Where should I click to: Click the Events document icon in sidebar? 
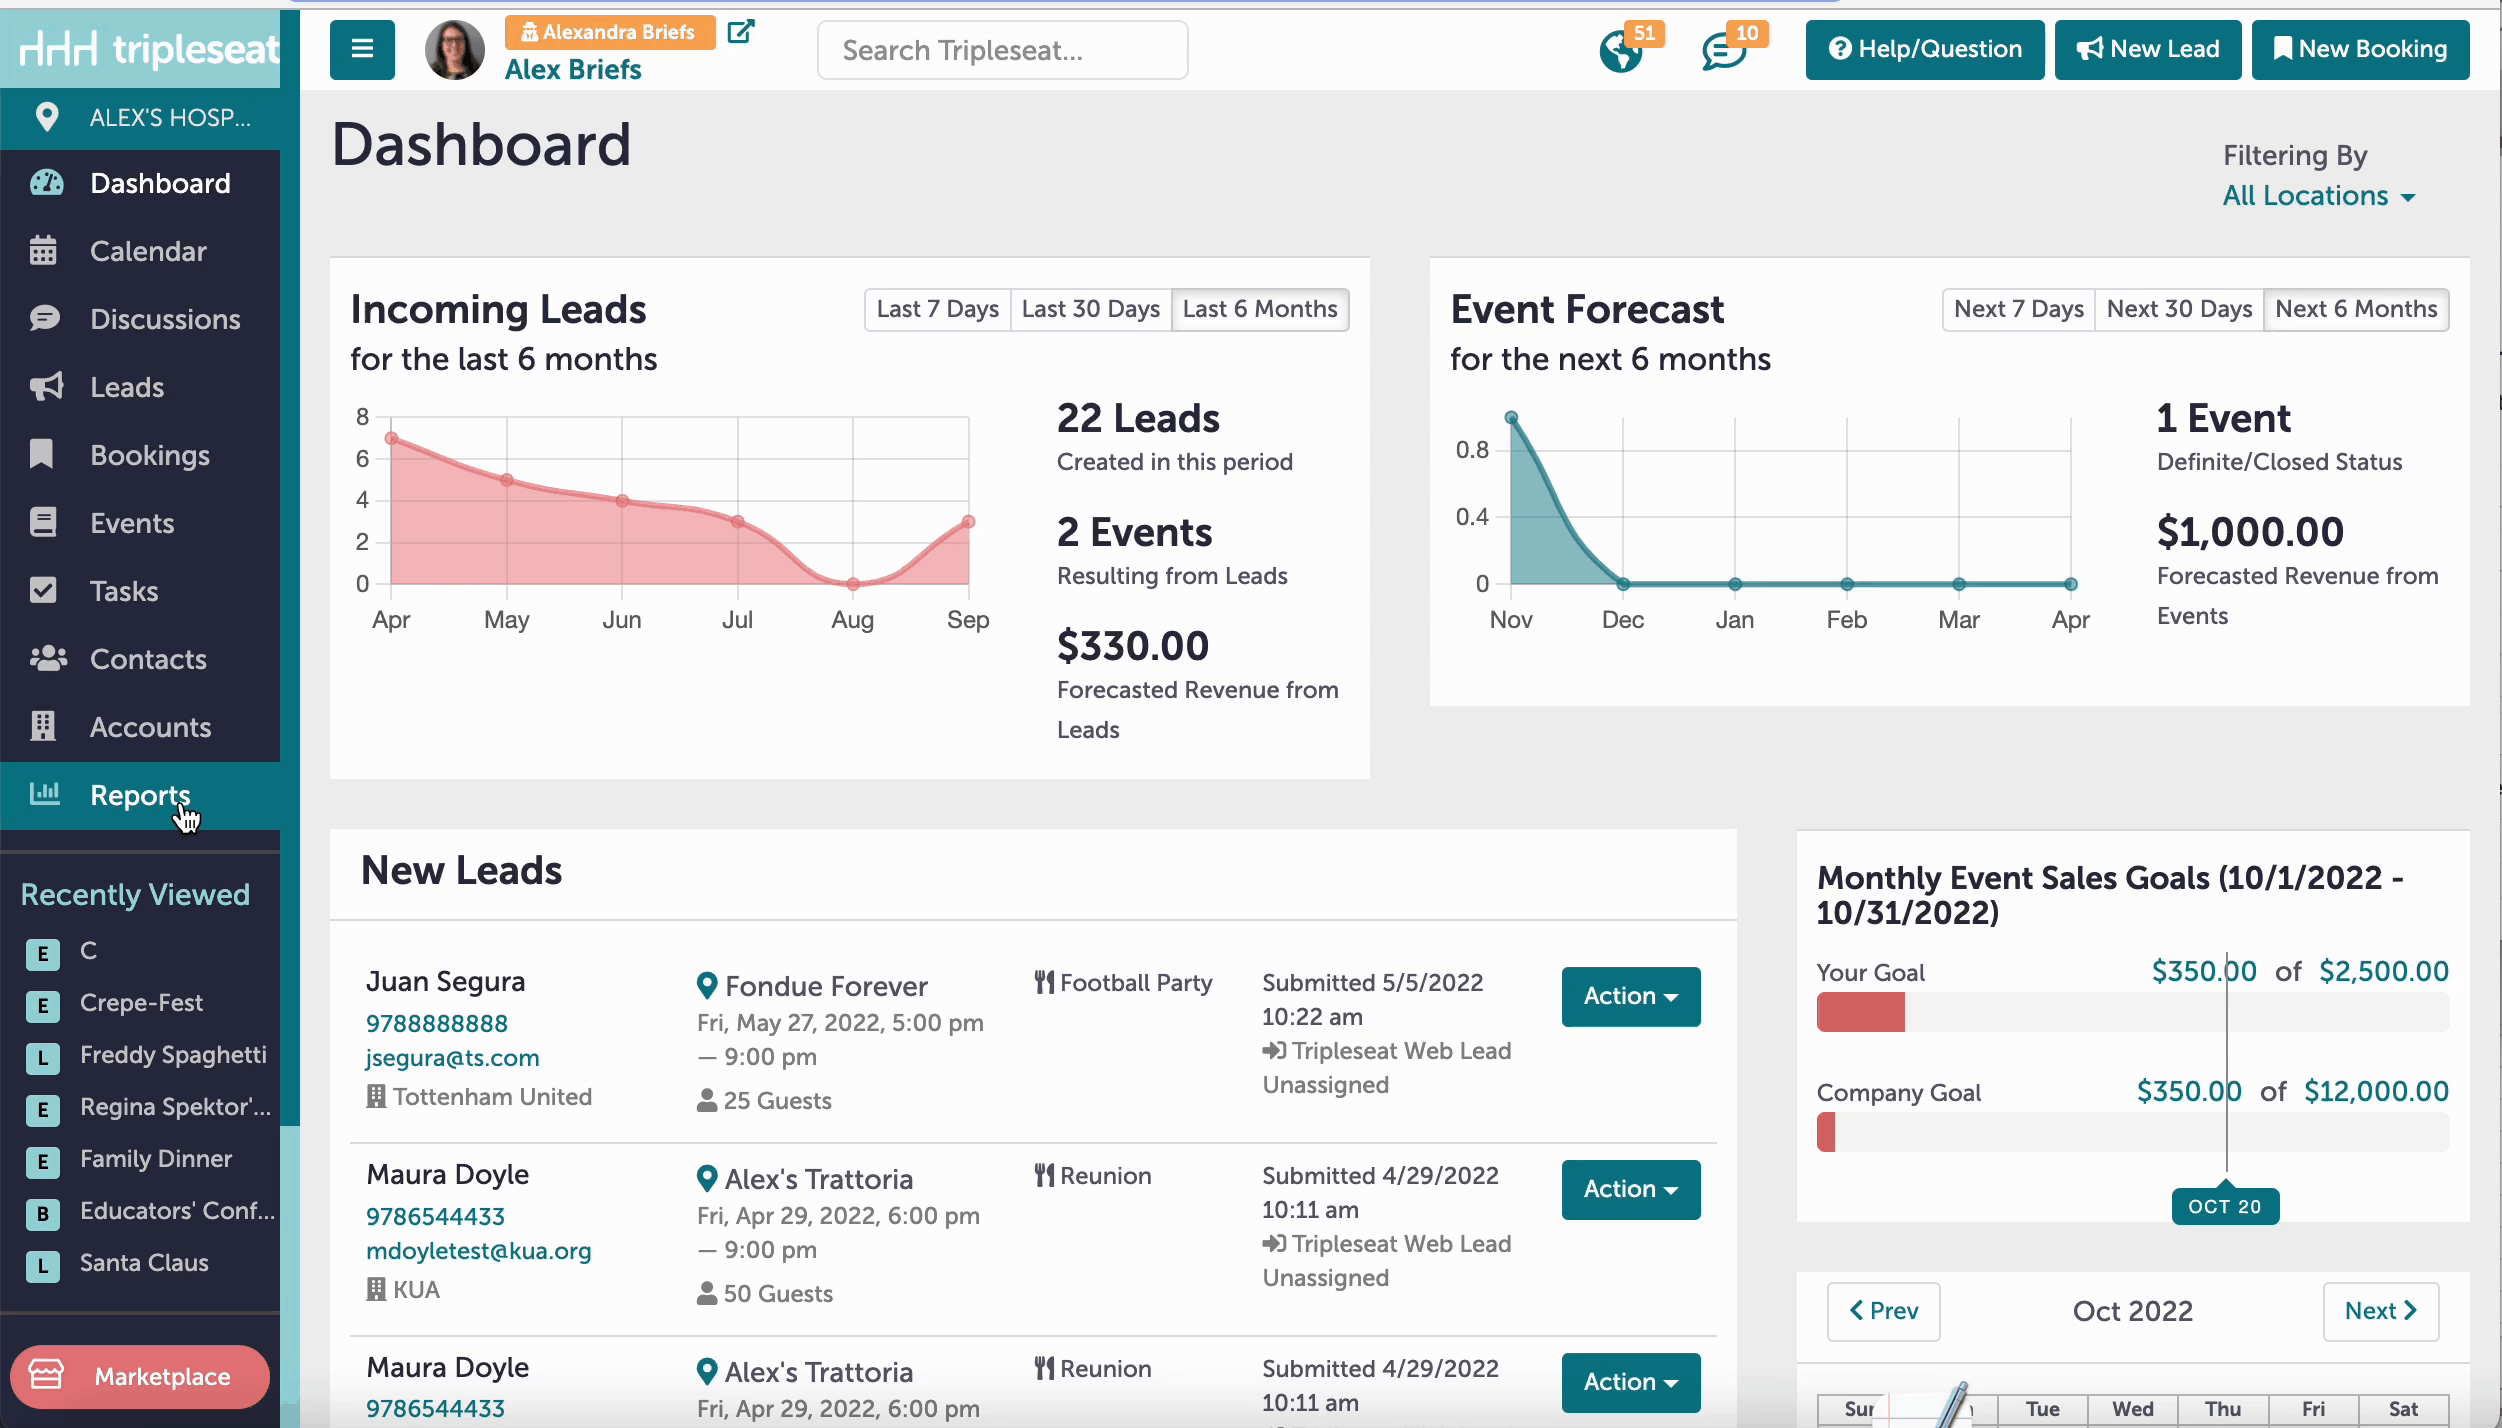click(43, 522)
